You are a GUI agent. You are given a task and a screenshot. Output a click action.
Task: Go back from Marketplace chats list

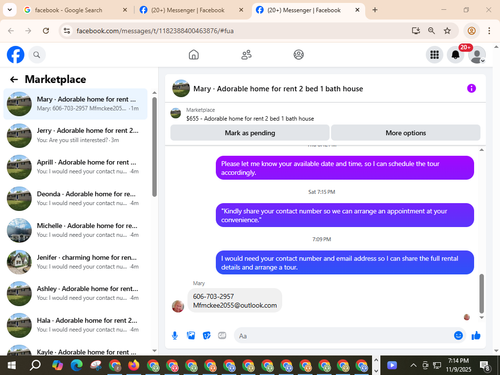14,79
